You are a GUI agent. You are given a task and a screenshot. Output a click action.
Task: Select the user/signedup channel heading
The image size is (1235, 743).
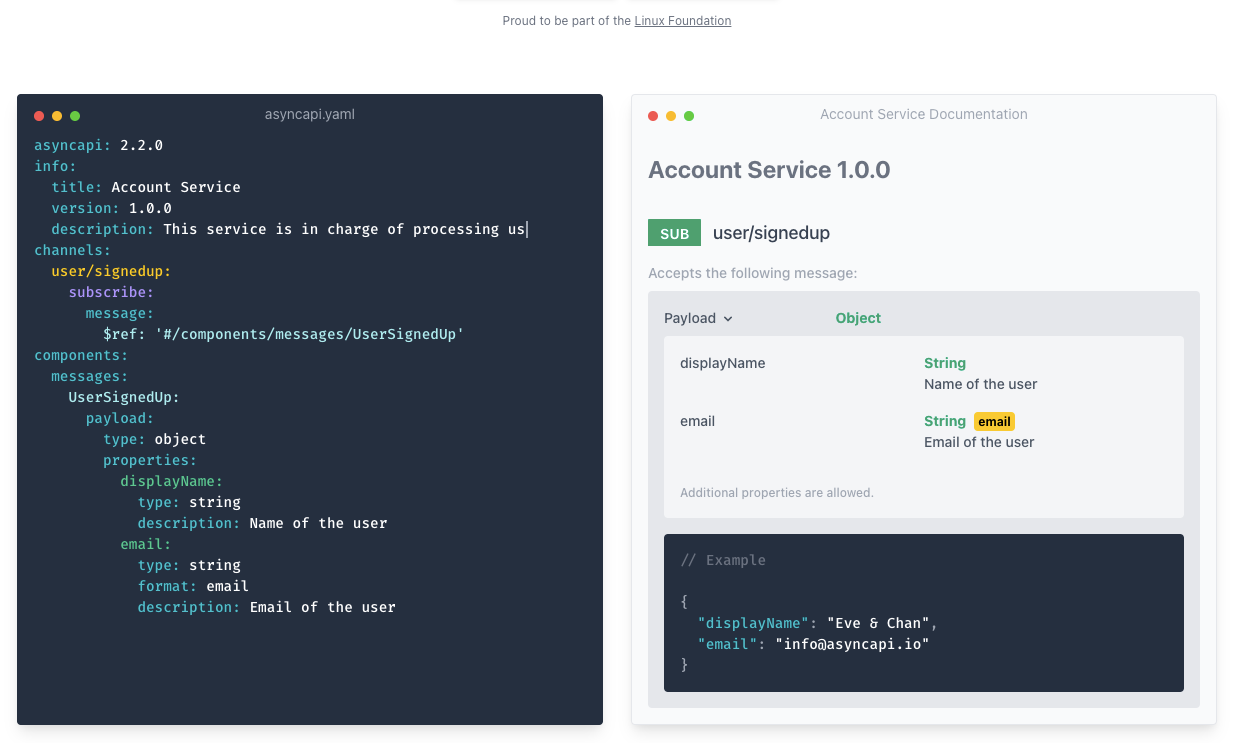(x=771, y=233)
